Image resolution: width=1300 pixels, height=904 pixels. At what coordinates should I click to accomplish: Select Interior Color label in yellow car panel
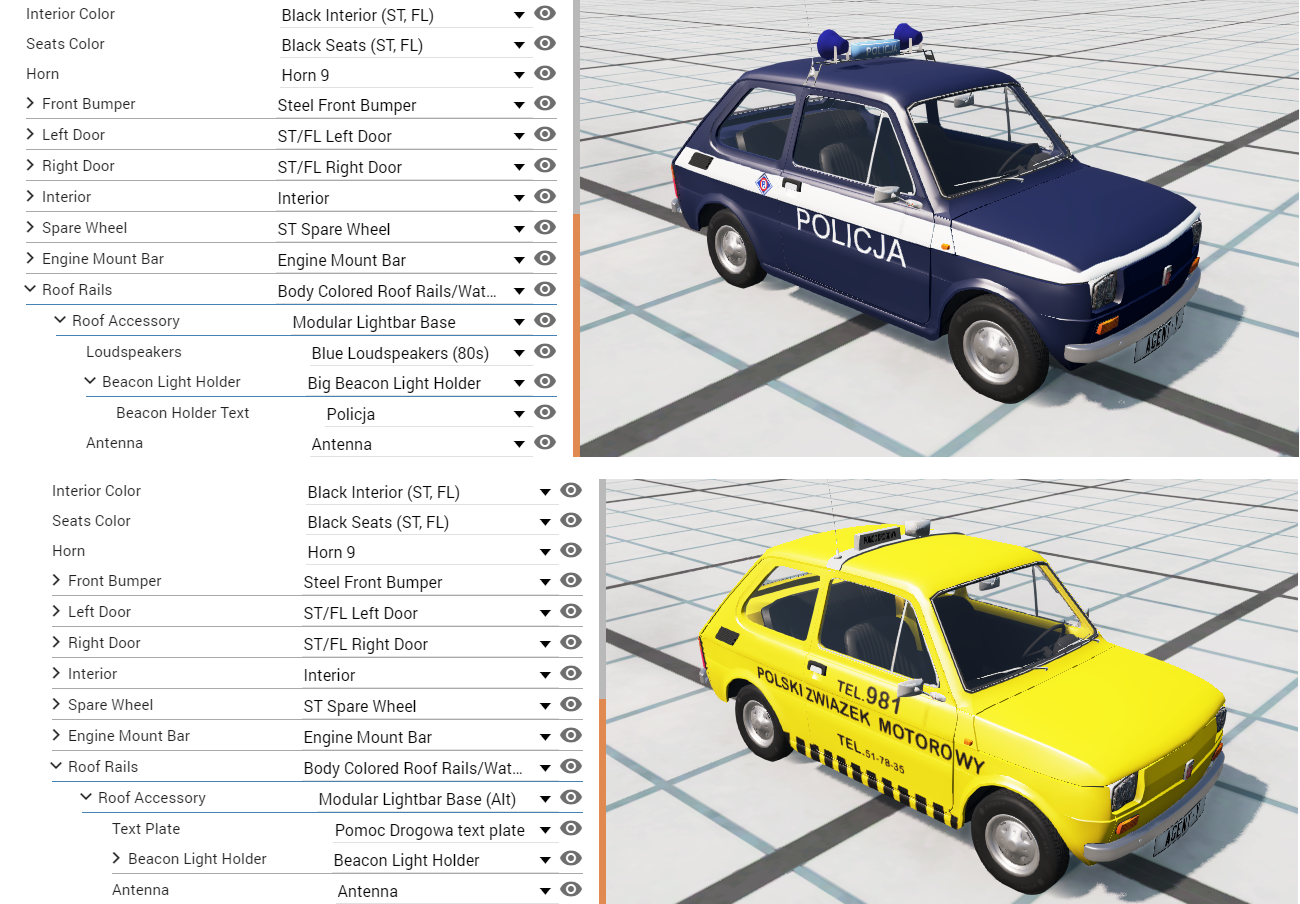pos(96,491)
